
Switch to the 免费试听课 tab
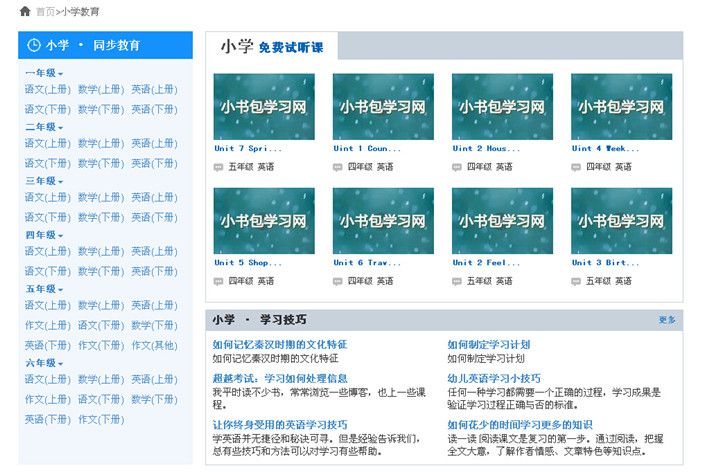(290, 47)
